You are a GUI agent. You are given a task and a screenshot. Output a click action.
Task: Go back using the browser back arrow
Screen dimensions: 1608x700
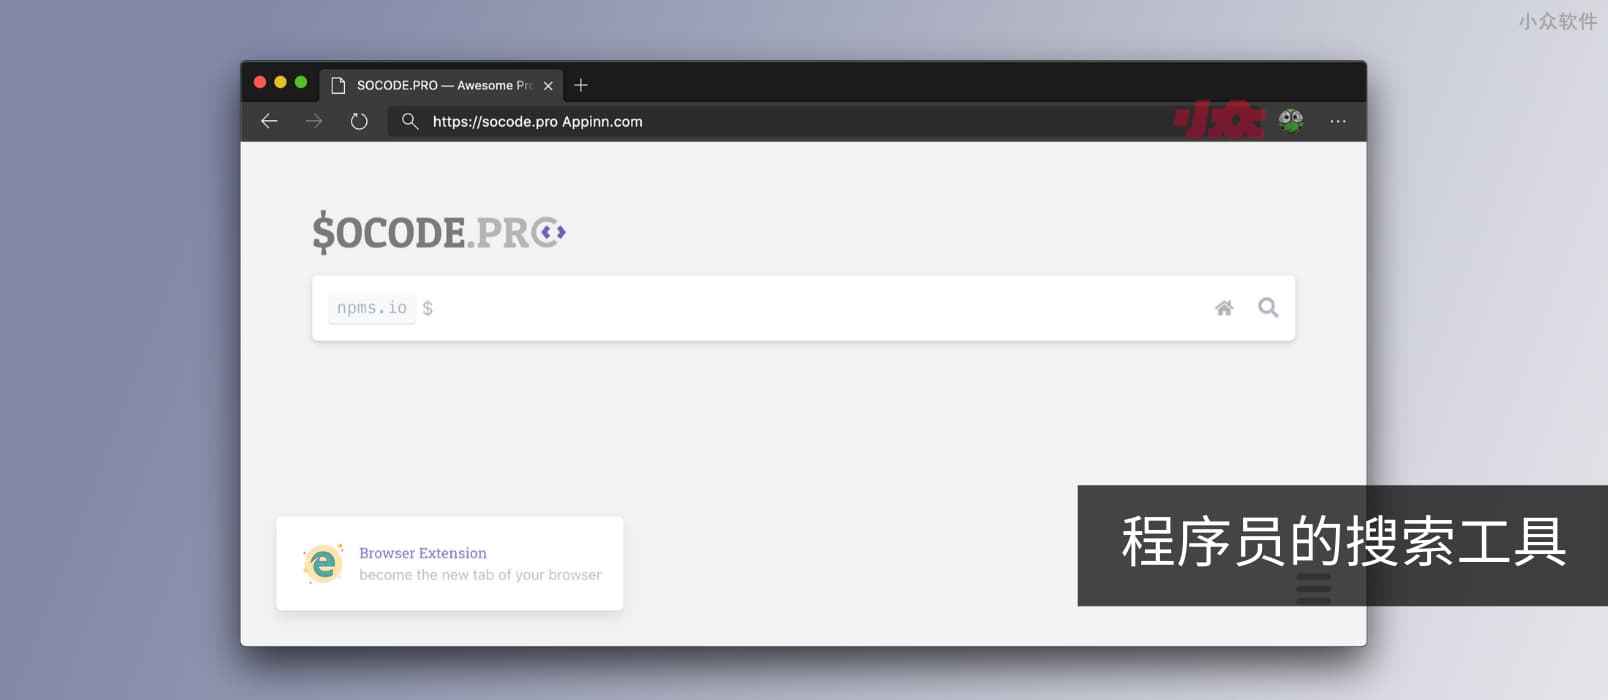[269, 121]
